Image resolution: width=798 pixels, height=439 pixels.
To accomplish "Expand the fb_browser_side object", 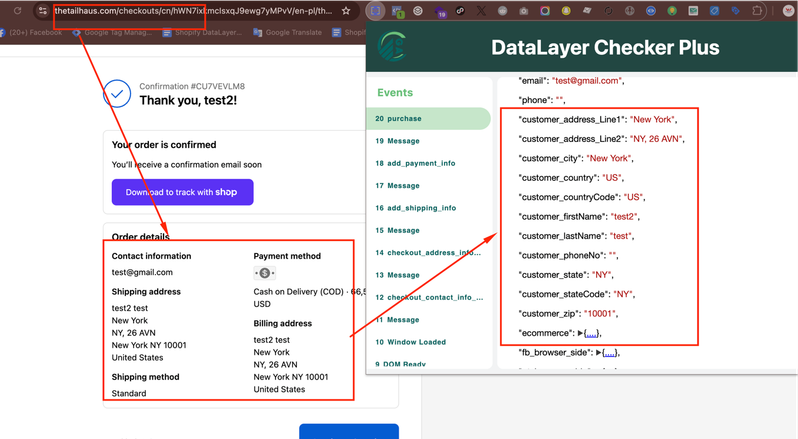I will tap(598, 353).
